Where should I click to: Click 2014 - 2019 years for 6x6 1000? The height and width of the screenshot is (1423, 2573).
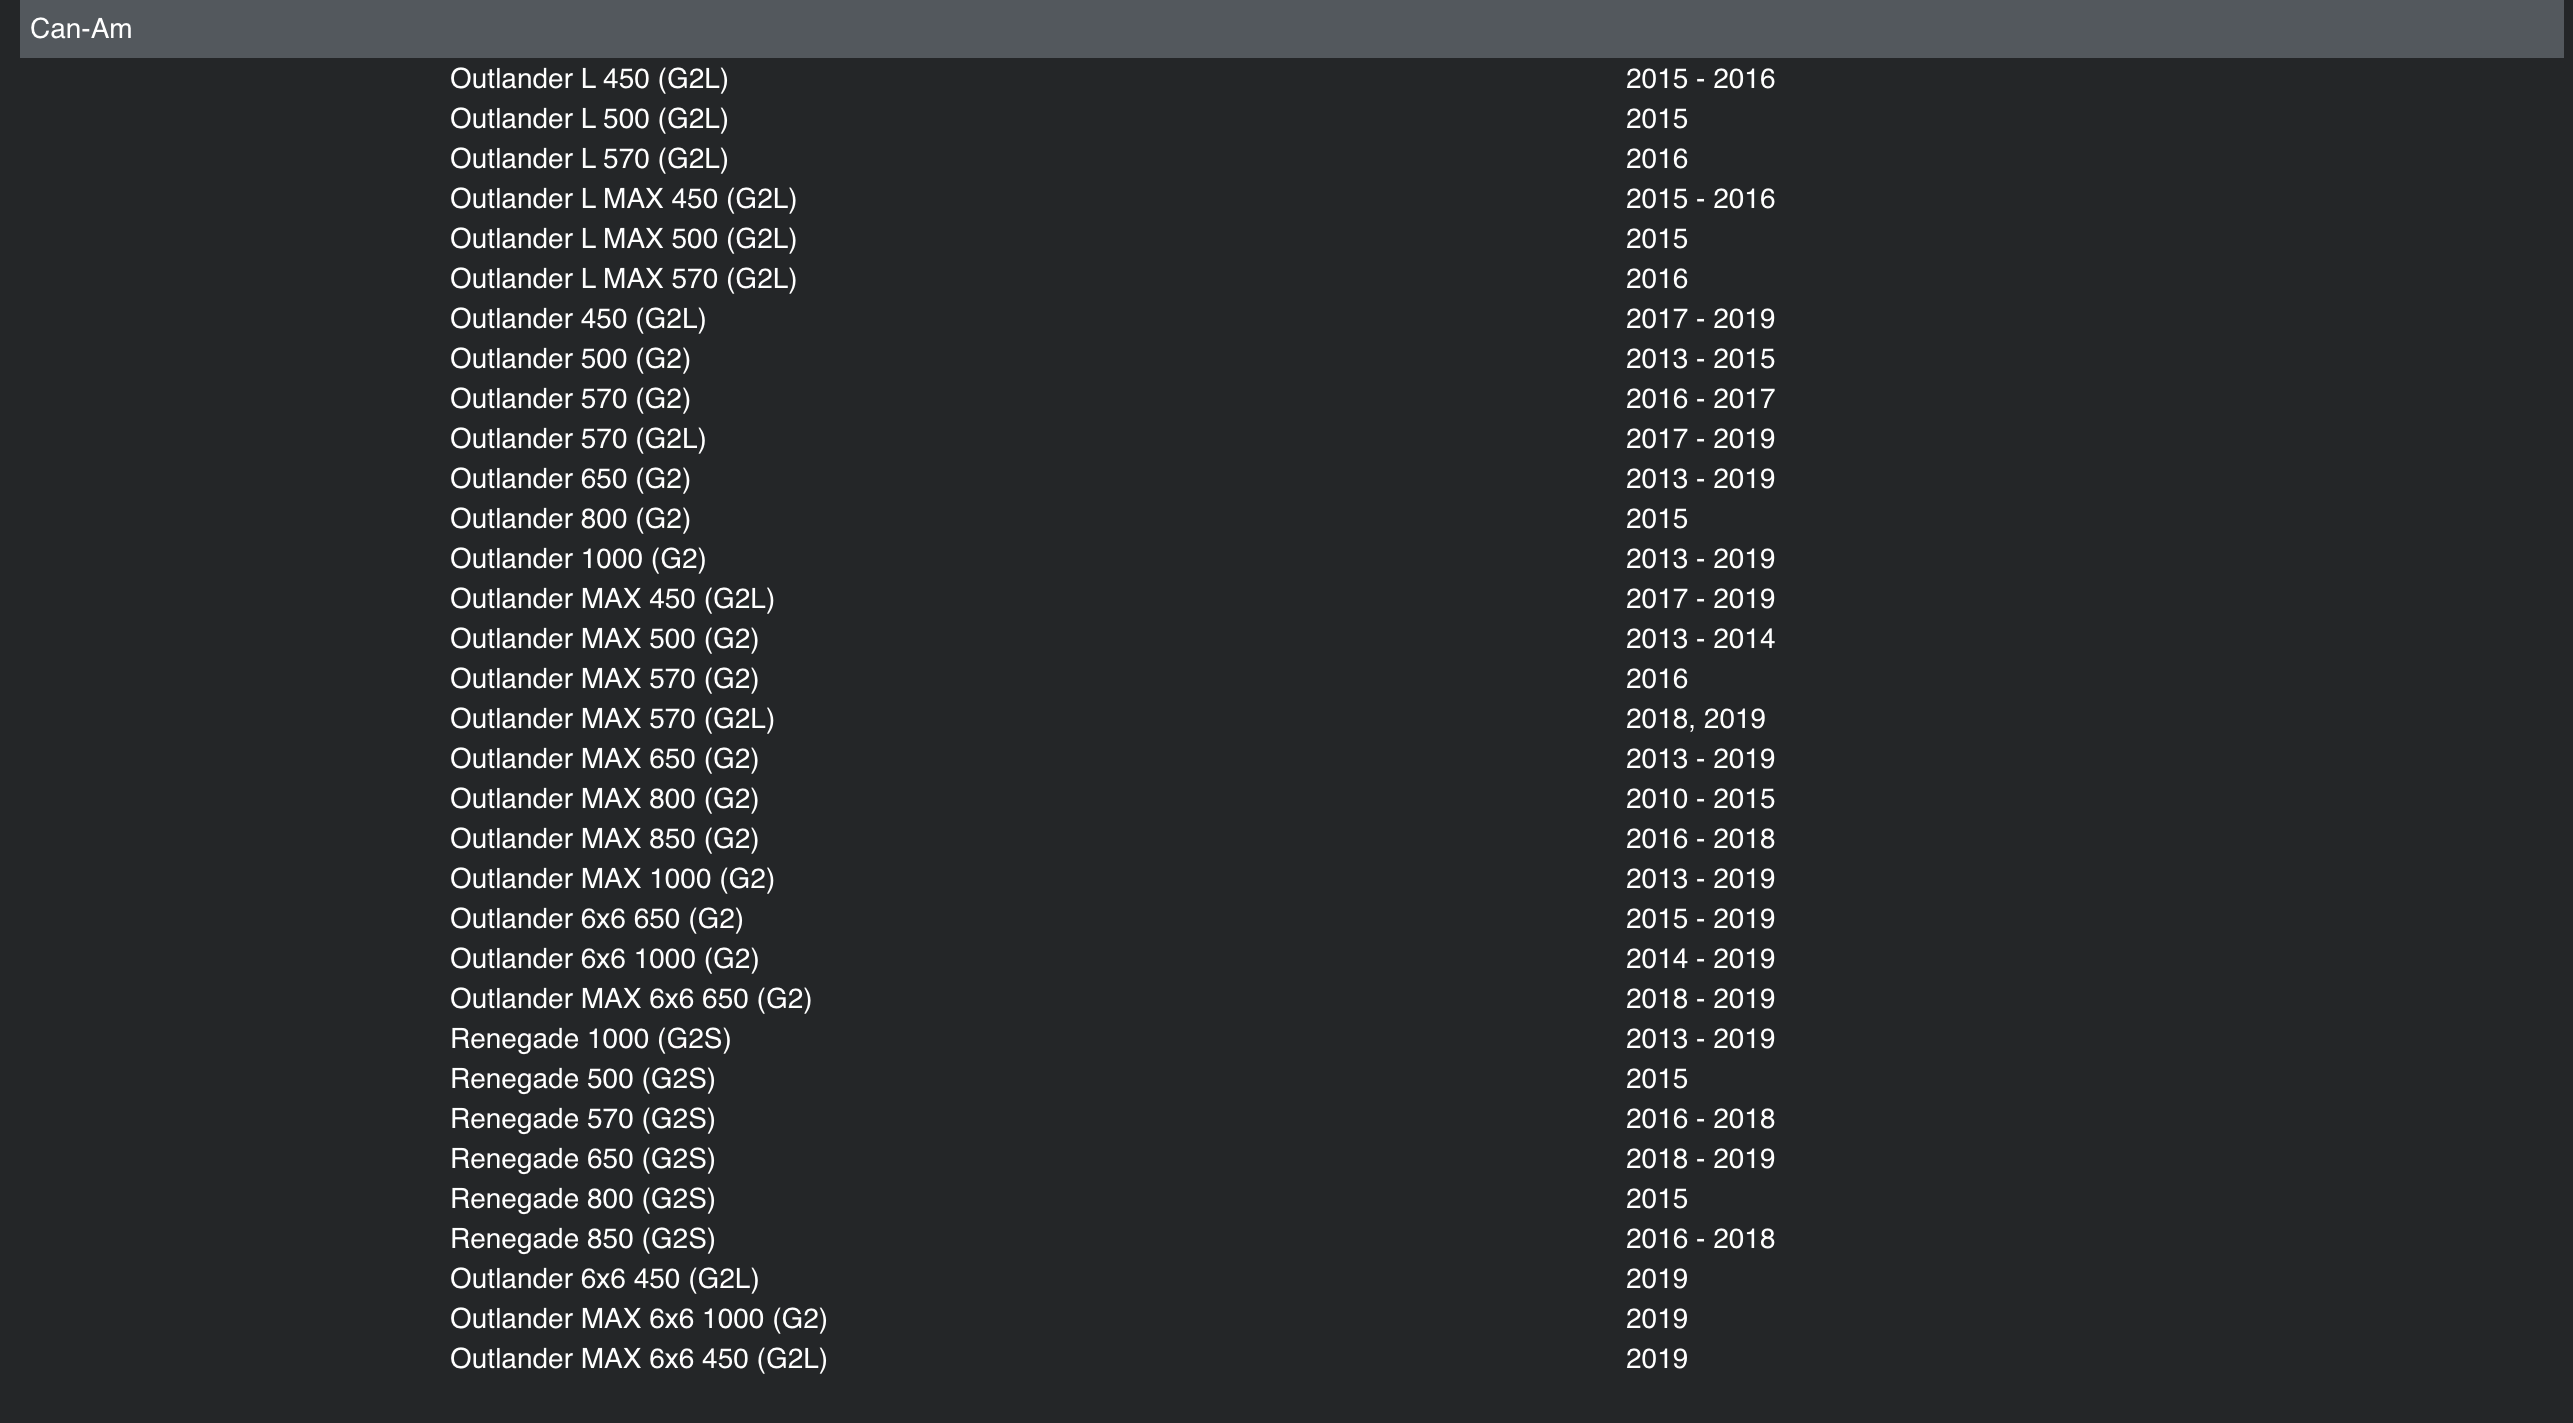click(x=1700, y=959)
